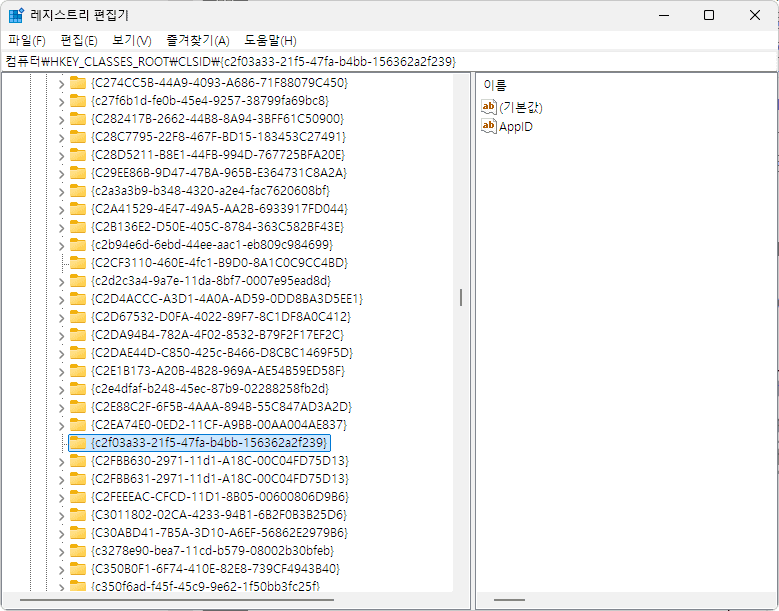
Task: Open the 즐겨찾기(A) menu
Action: point(197,41)
